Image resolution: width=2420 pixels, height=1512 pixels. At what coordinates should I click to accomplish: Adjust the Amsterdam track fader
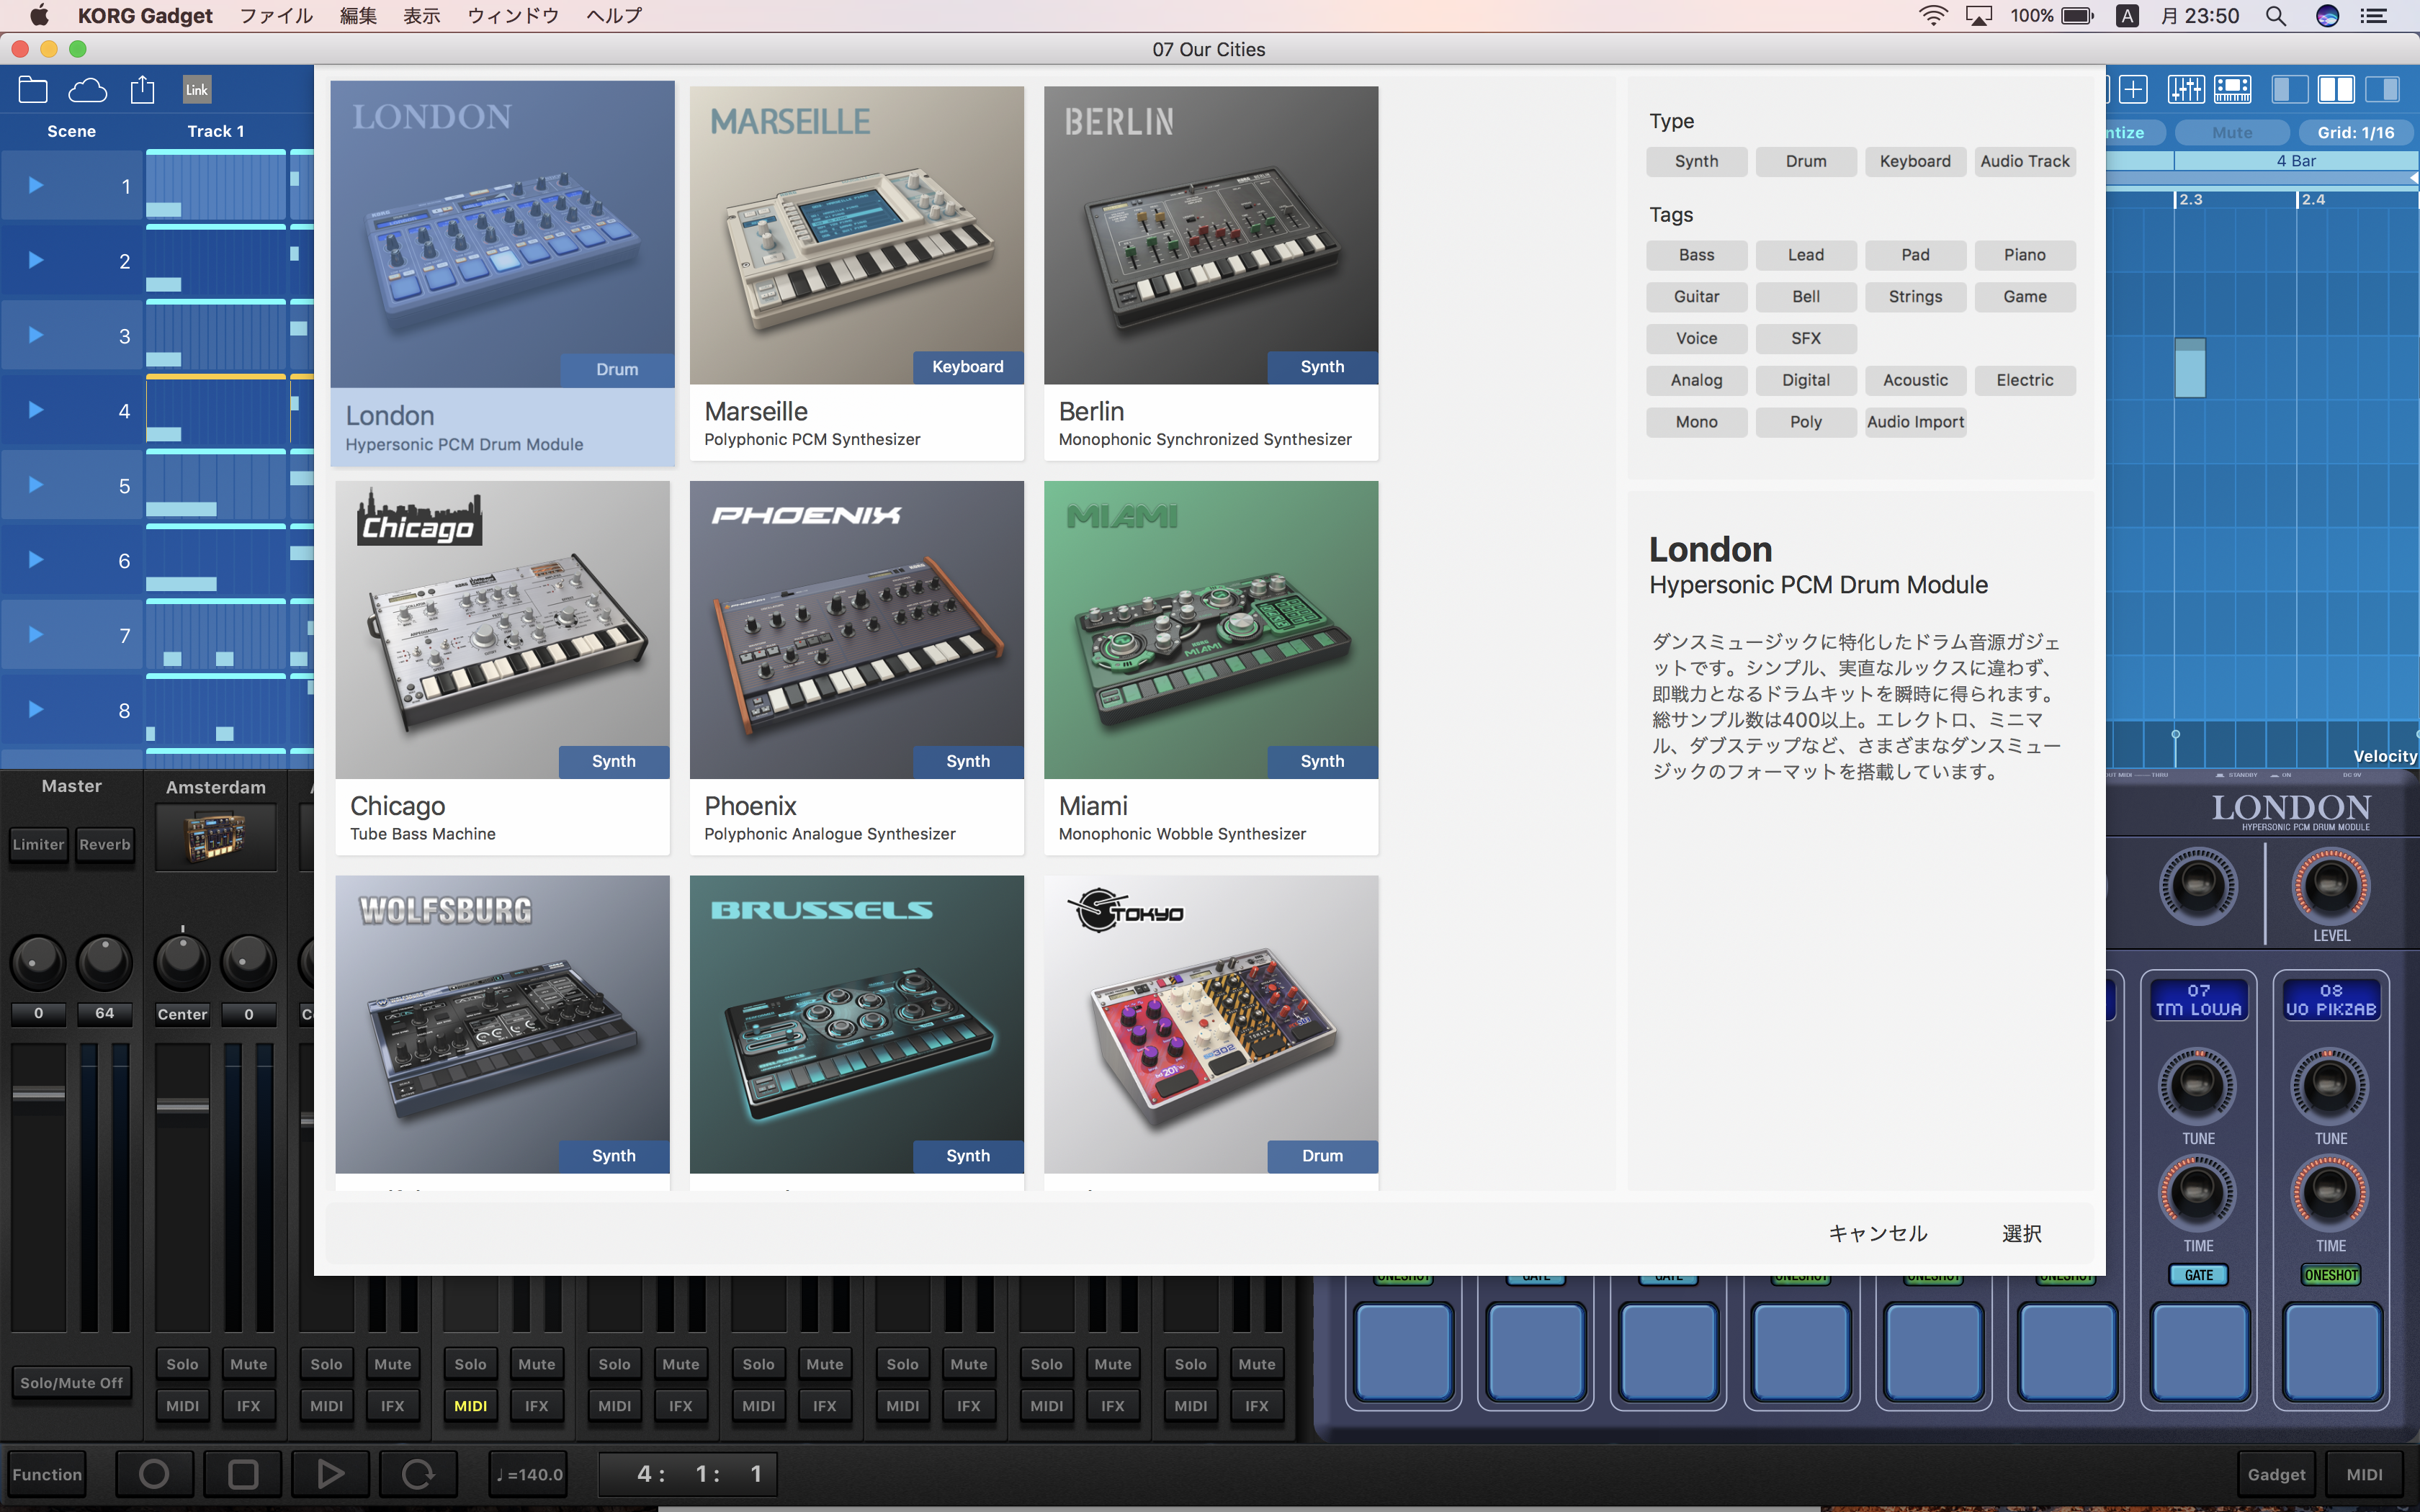(183, 1106)
